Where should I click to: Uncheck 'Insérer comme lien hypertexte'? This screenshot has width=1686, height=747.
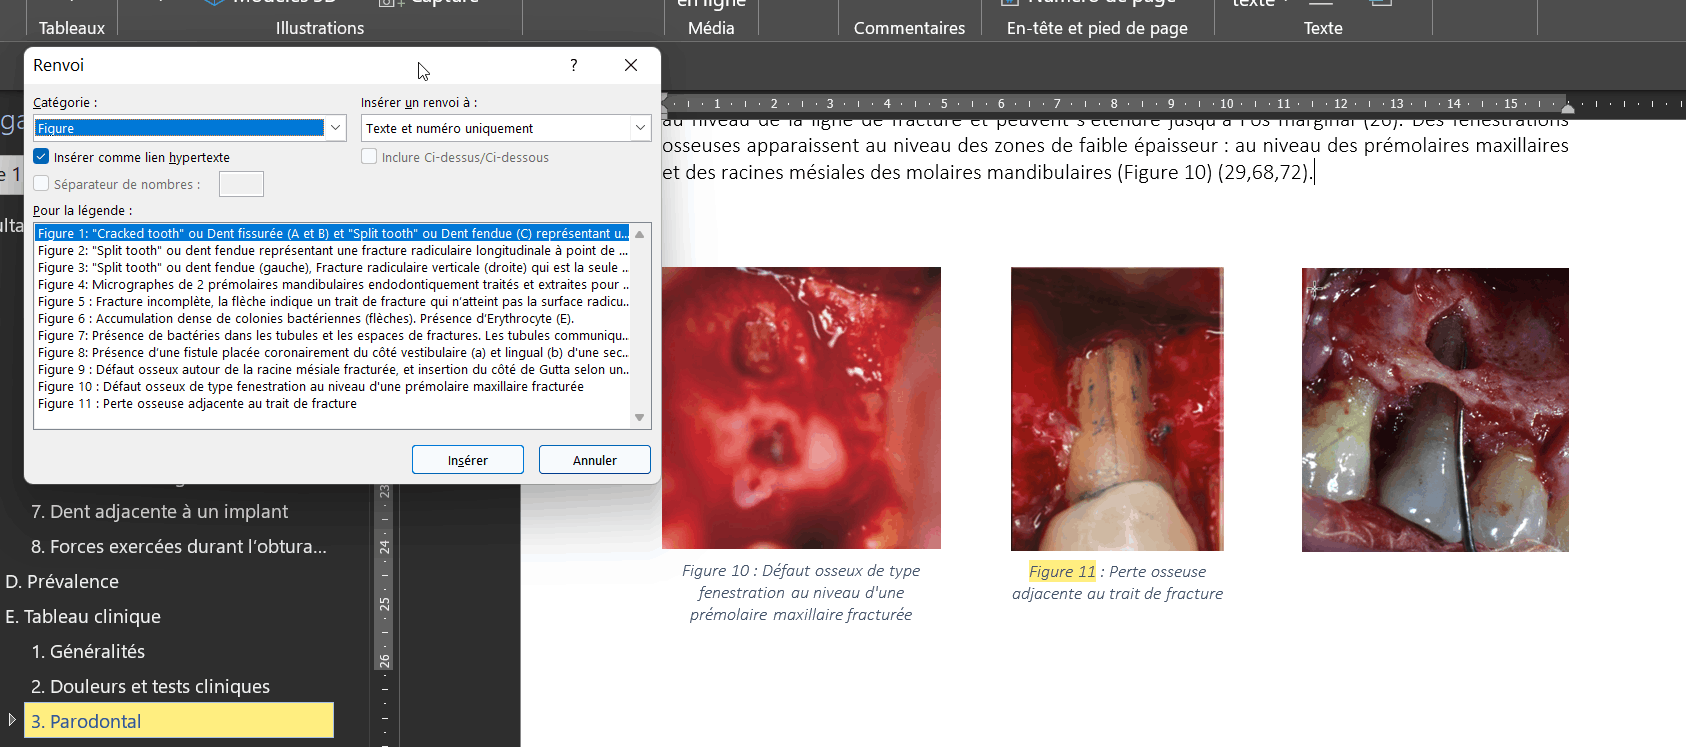41,157
